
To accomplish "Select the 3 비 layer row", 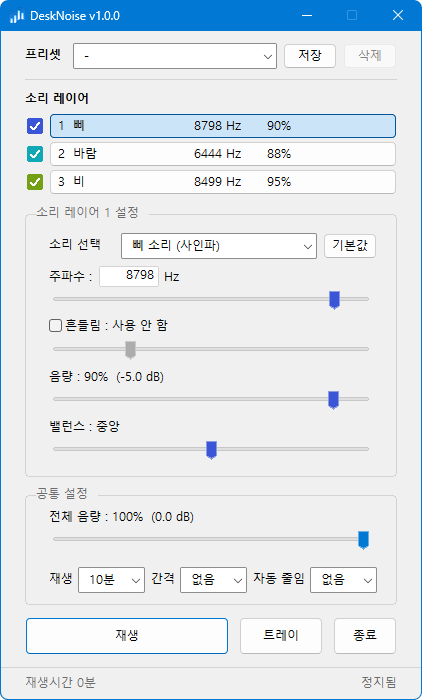I will point(223,182).
